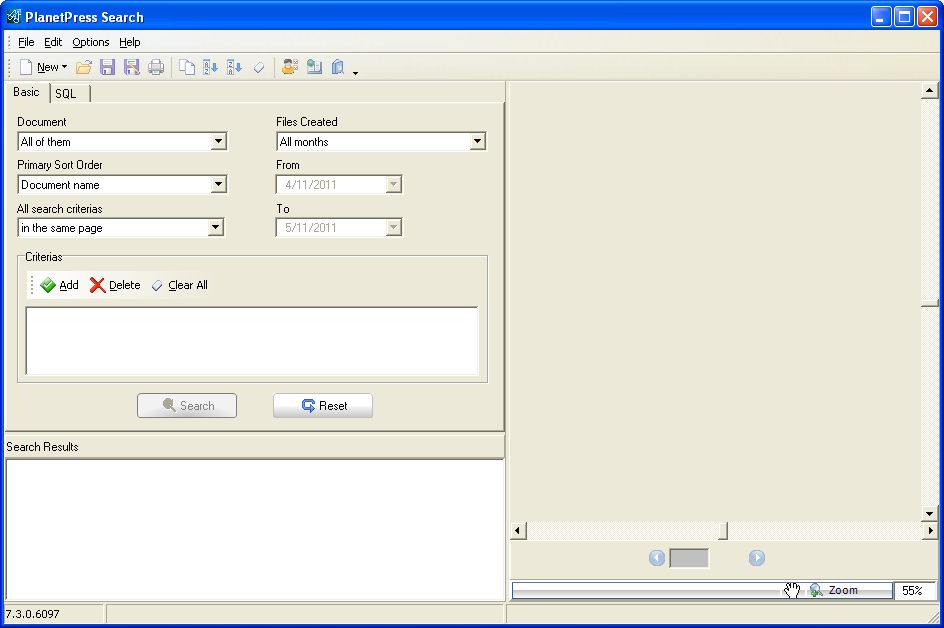Click the horizontal scrollbar thumb in preview
Viewport: 944px width, 628px height.
point(723,530)
